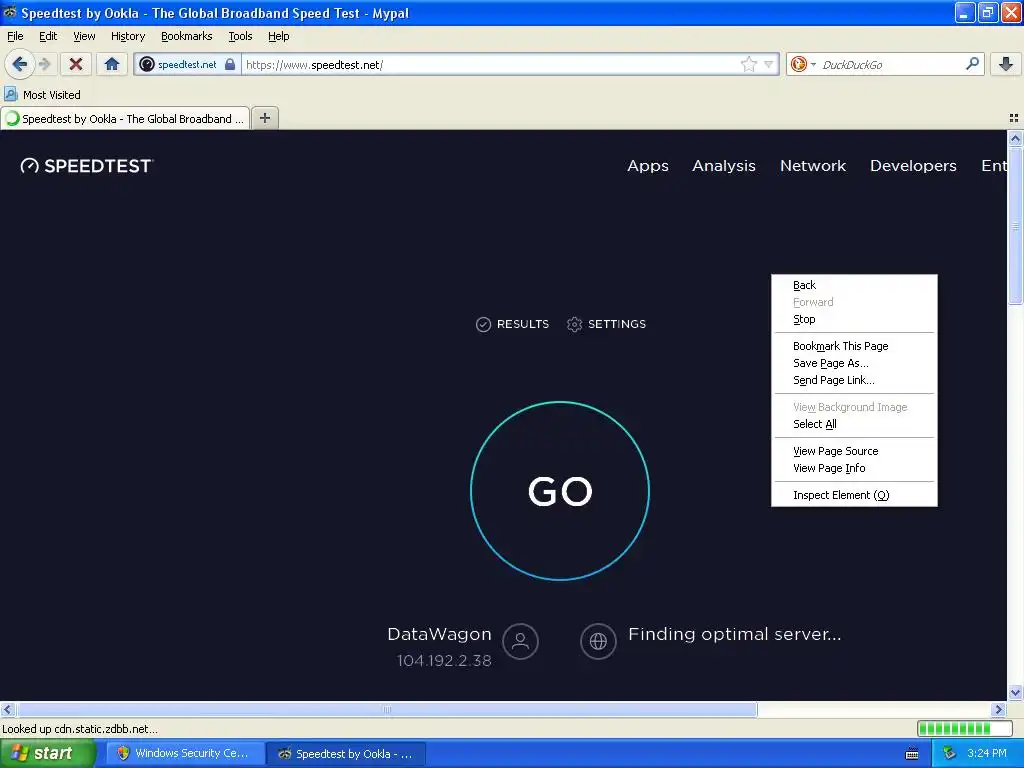Screen dimensions: 1024x768
Task: Click the forward arrow in the toolbar
Action: click(x=45, y=64)
